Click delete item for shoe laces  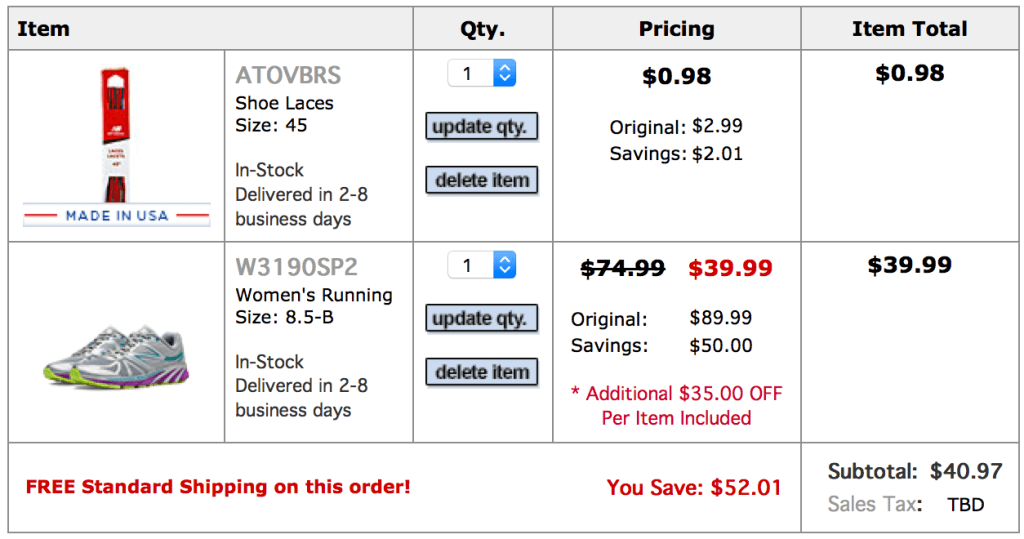482,180
